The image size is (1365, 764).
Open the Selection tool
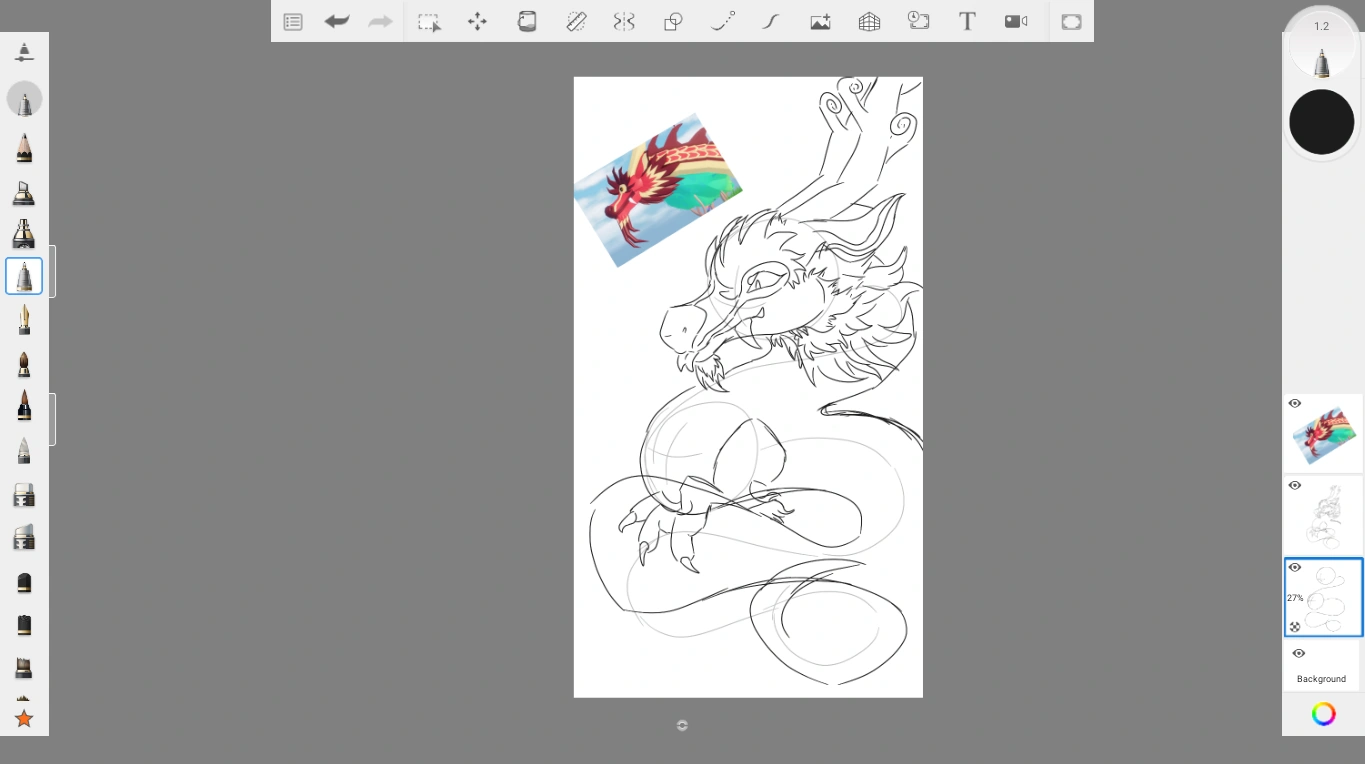click(x=429, y=21)
